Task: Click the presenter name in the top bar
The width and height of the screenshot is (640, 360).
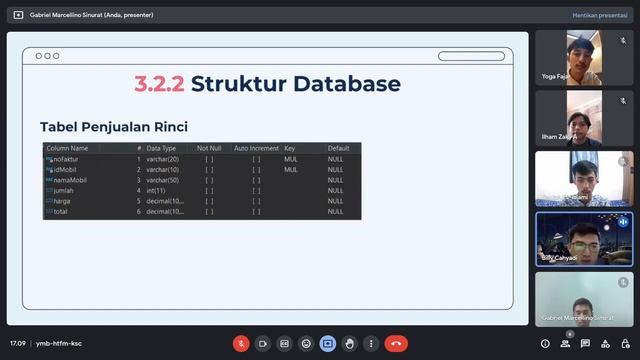Action: (91, 15)
